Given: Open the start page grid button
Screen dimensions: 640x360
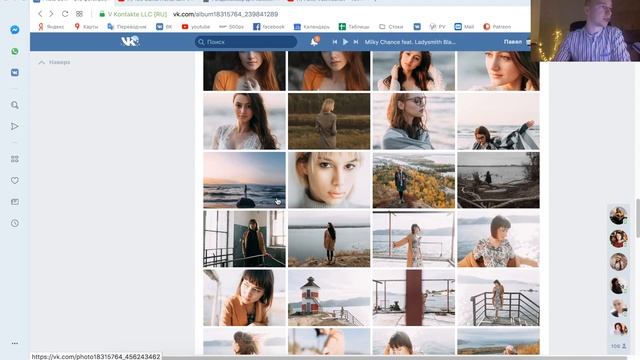Looking at the screenshot, I should click(x=79, y=14).
